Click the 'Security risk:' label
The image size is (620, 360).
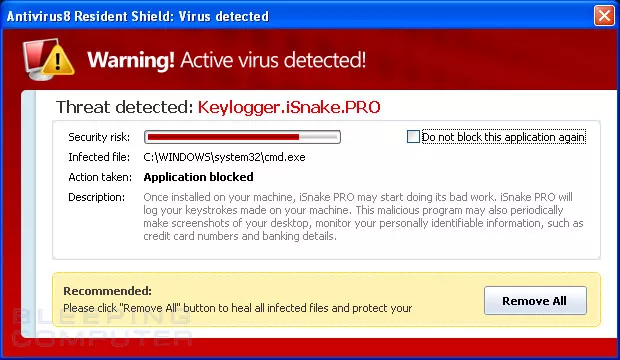99,137
